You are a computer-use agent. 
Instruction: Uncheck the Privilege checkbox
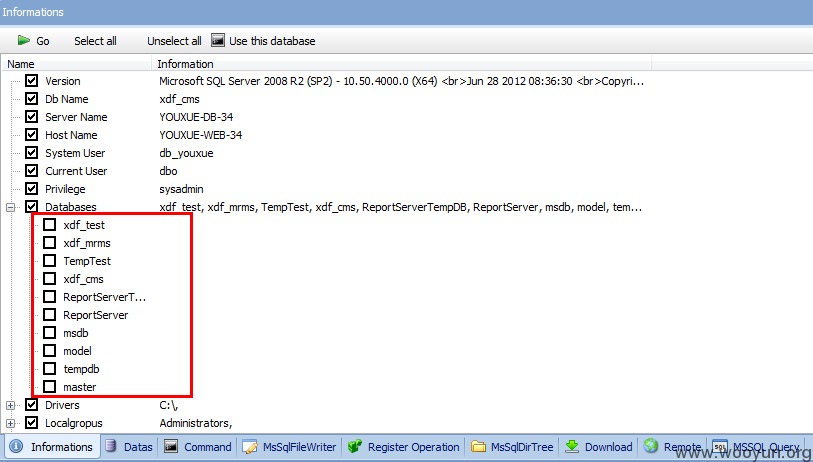32,189
